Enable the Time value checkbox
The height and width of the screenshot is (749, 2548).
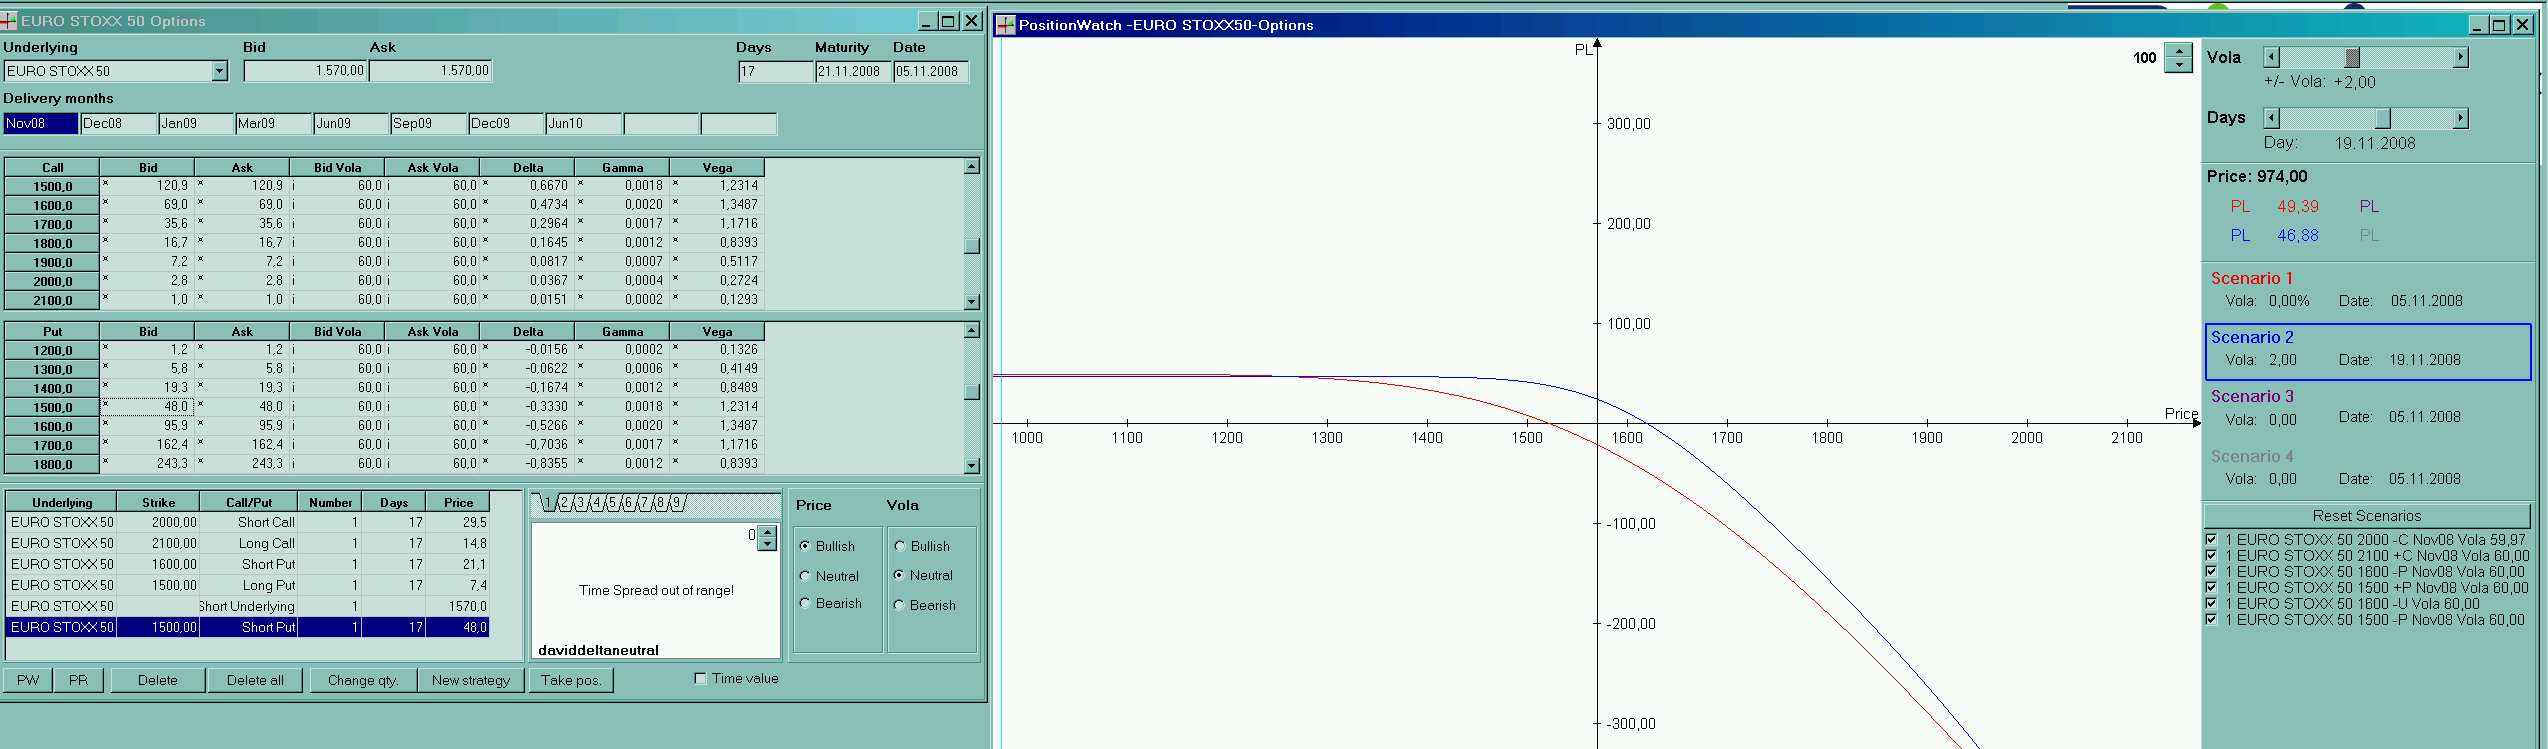tap(700, 678)
